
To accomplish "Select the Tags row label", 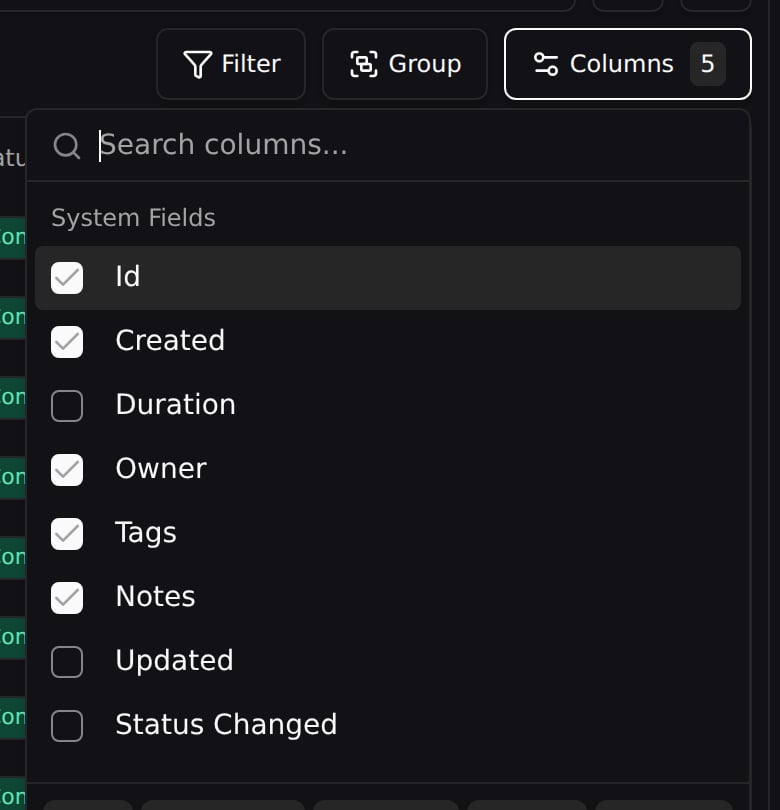I will (x=146, y=533).
